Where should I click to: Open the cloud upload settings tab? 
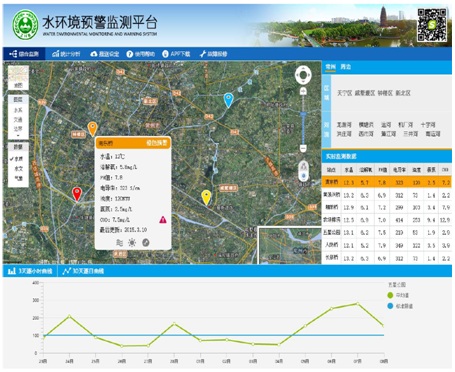tap(105, 54)
